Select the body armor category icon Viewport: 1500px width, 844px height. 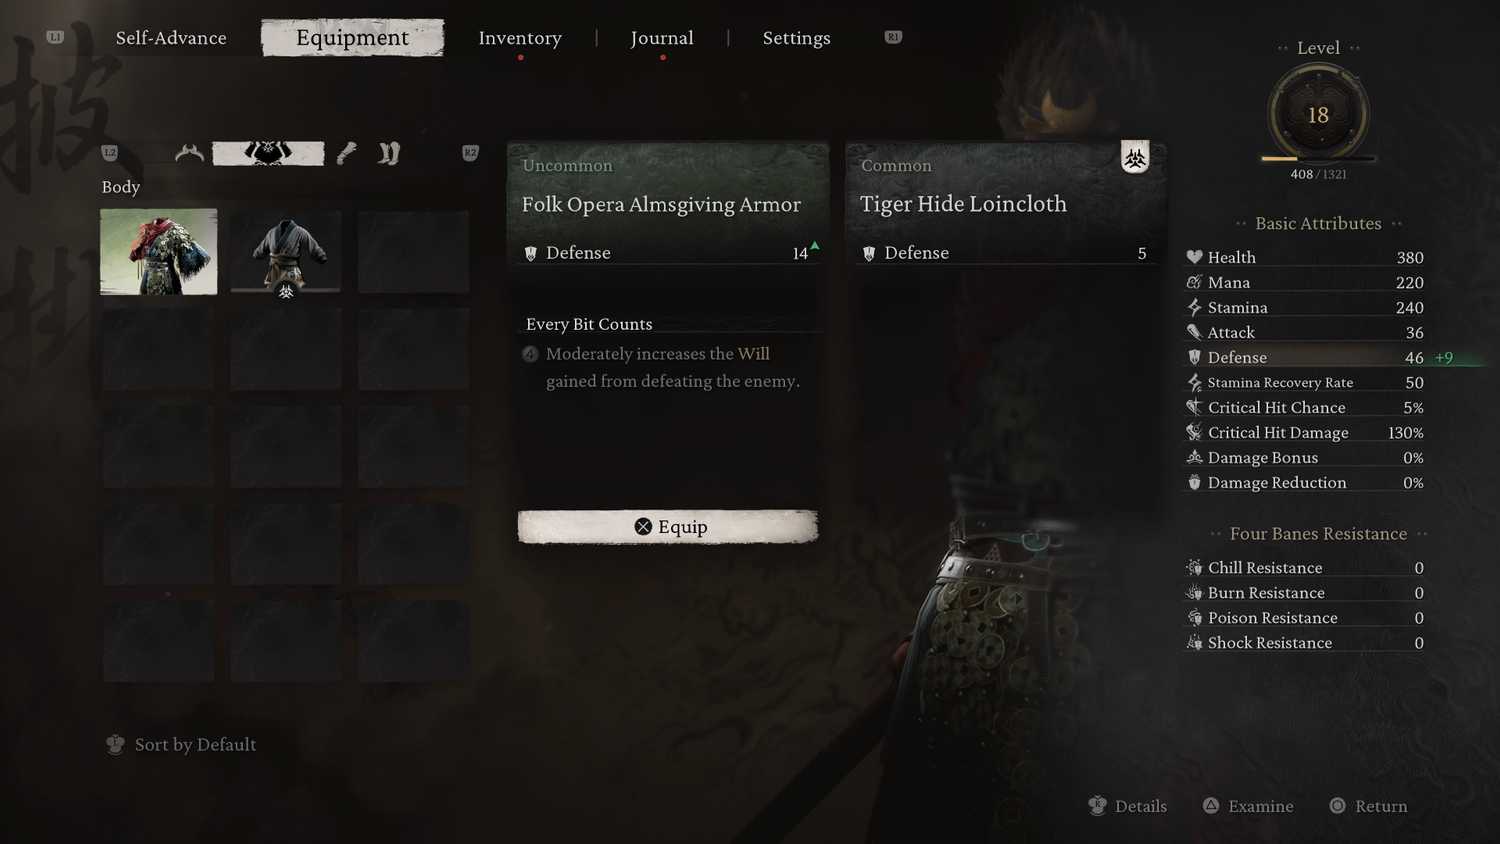pyautogui.click(x=268, y=153)
